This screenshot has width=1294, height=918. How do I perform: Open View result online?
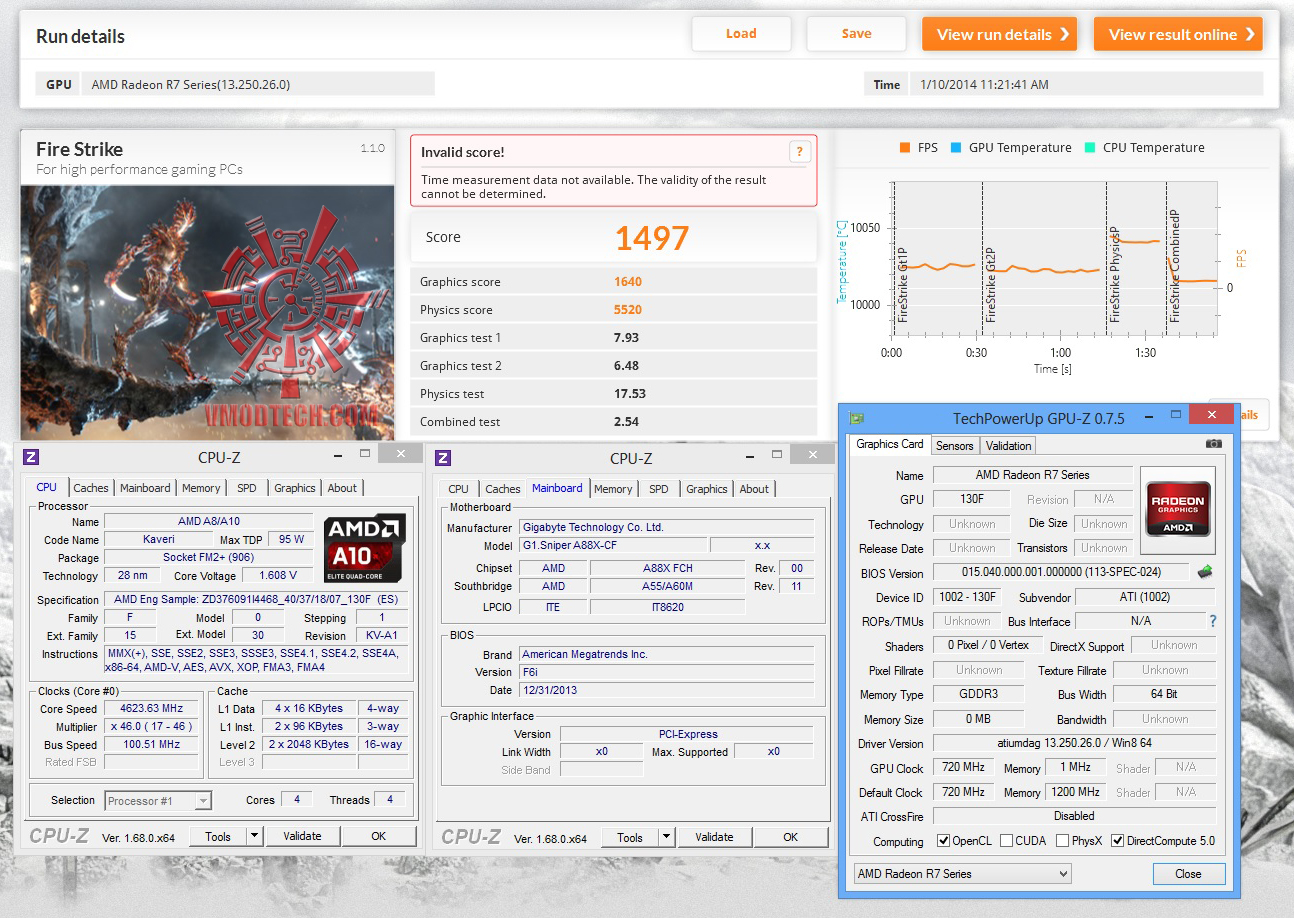[x=1178, y=34]
